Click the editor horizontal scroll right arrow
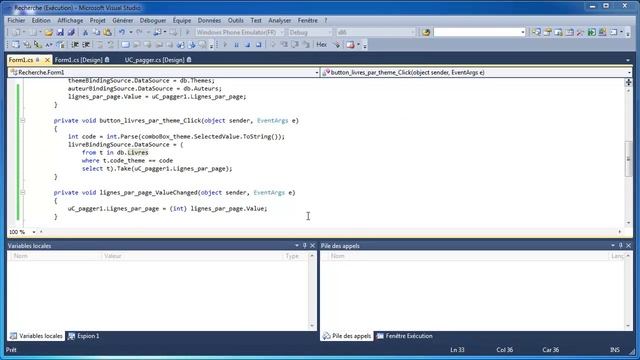The height and width of the screenshot is (360, 640). coord(620,232)
